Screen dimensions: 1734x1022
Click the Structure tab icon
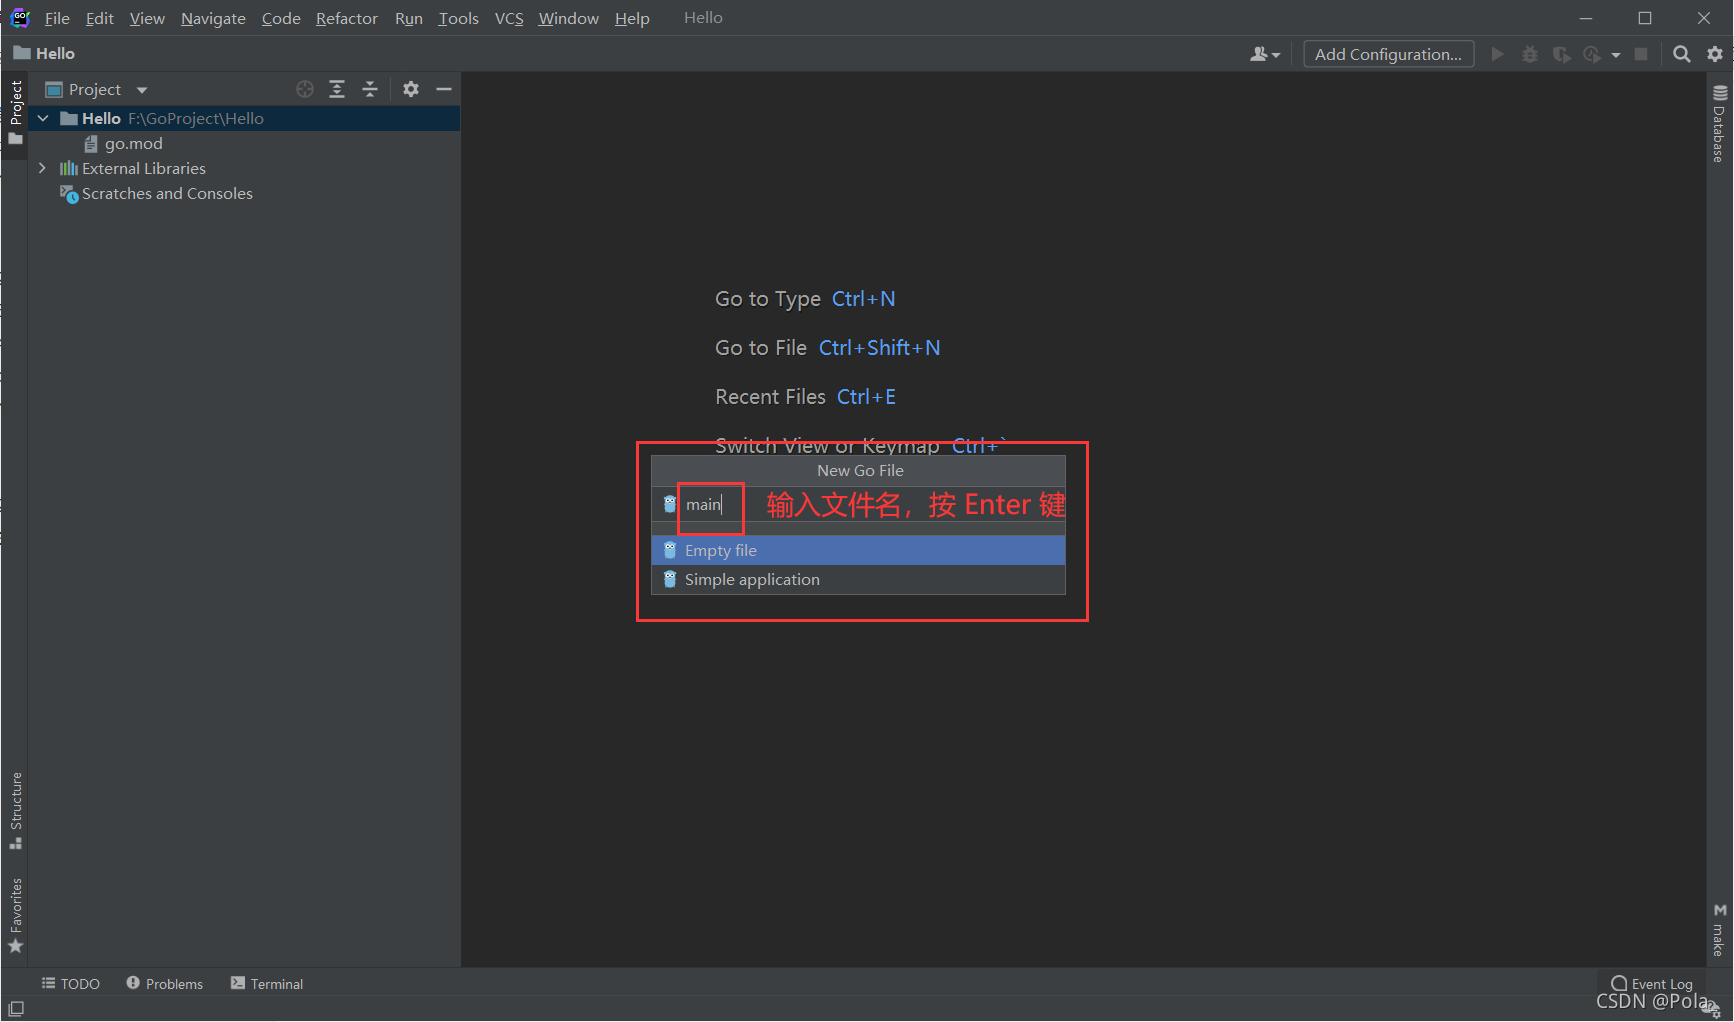tap(15, 844)
